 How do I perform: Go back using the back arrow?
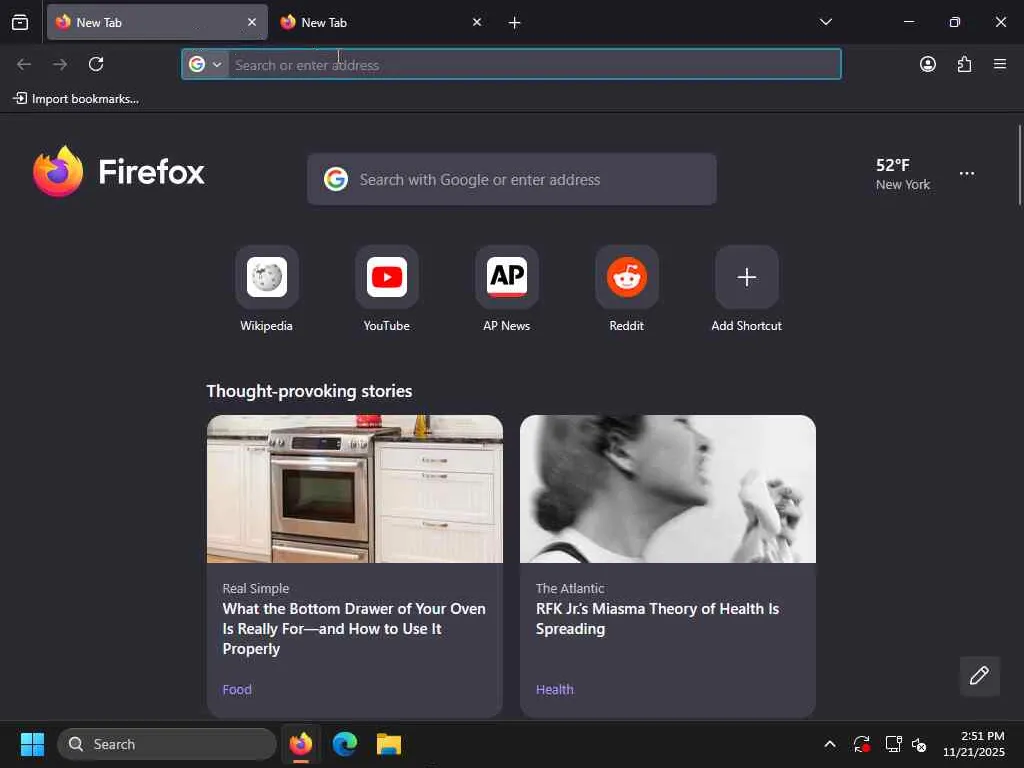tap(24, 64)
